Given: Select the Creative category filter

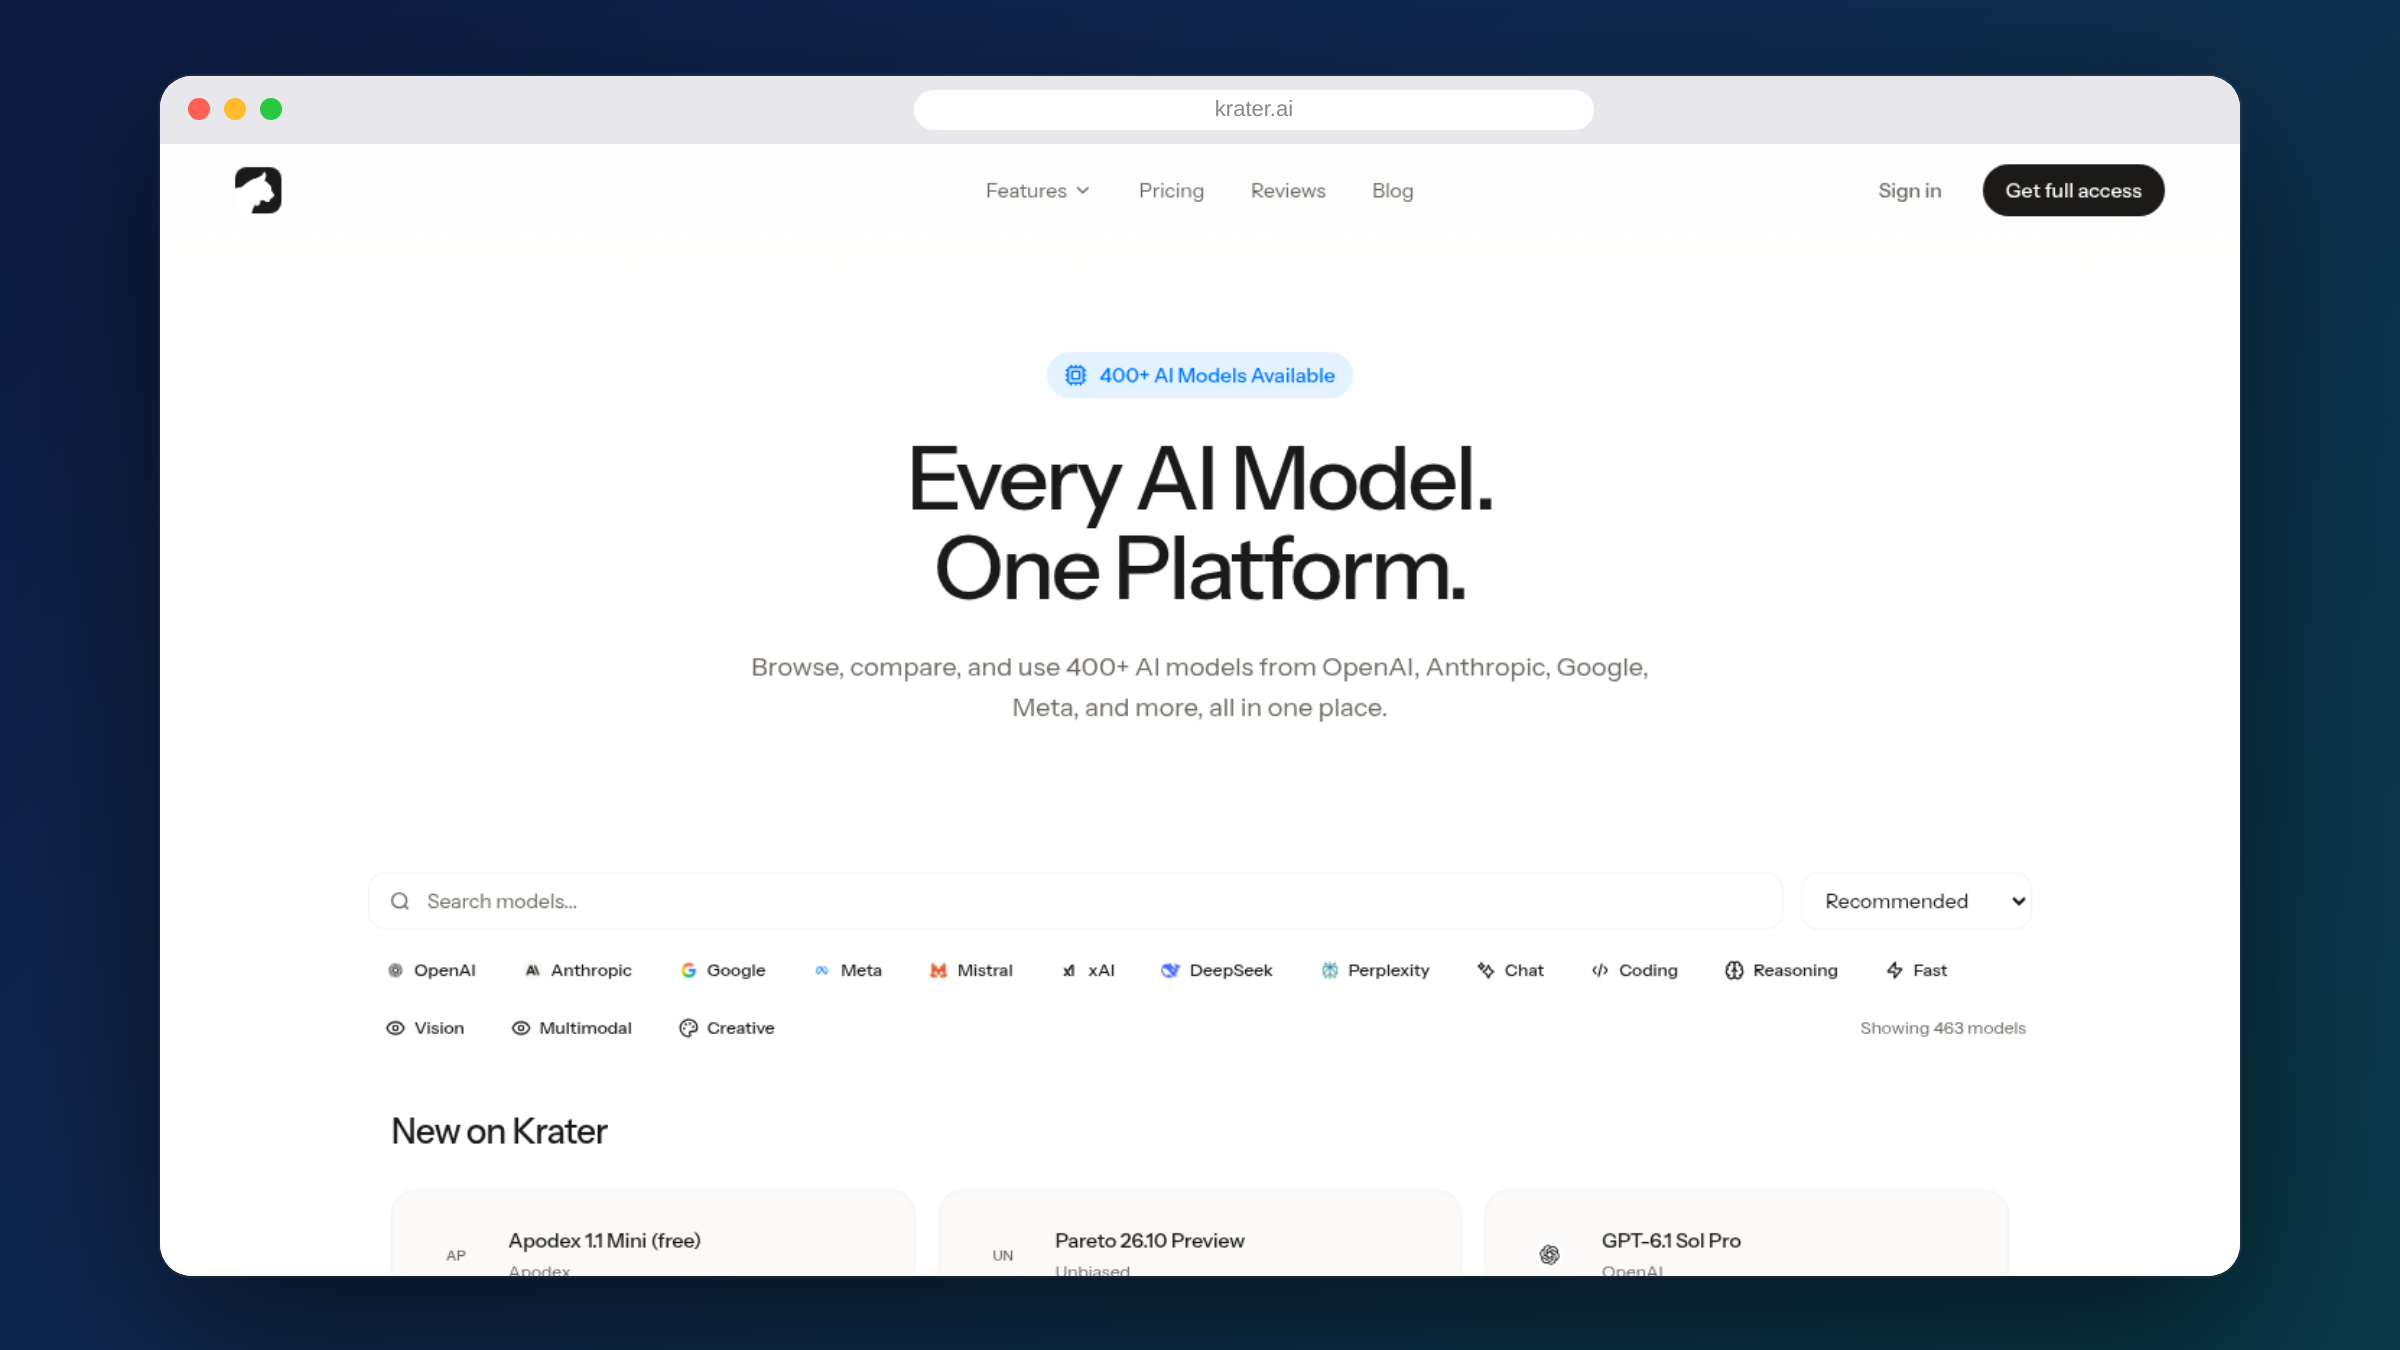Looking at the screenshot, I should click(726, 1028).
